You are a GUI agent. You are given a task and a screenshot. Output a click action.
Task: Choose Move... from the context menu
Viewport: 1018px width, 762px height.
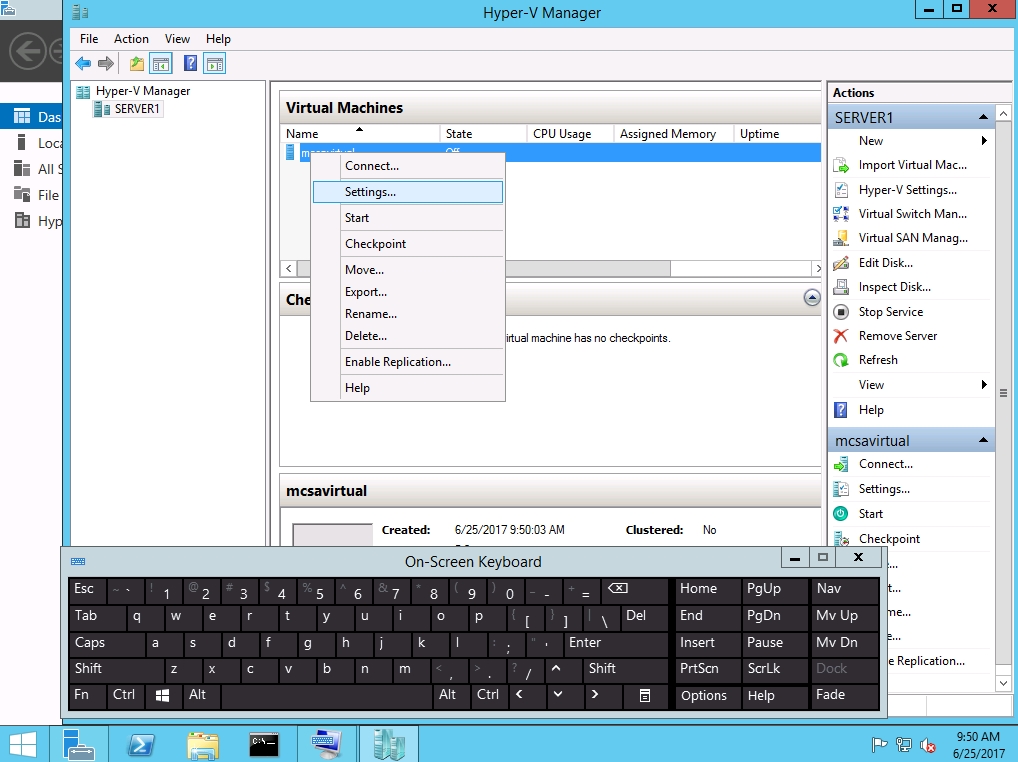point(408,269)
